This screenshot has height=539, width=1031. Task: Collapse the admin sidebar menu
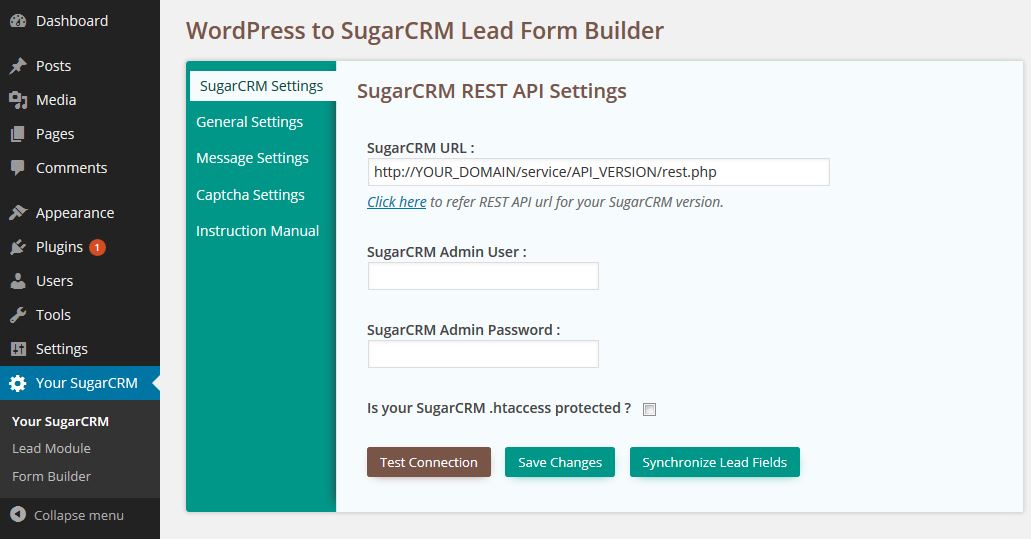click(66, 515)
